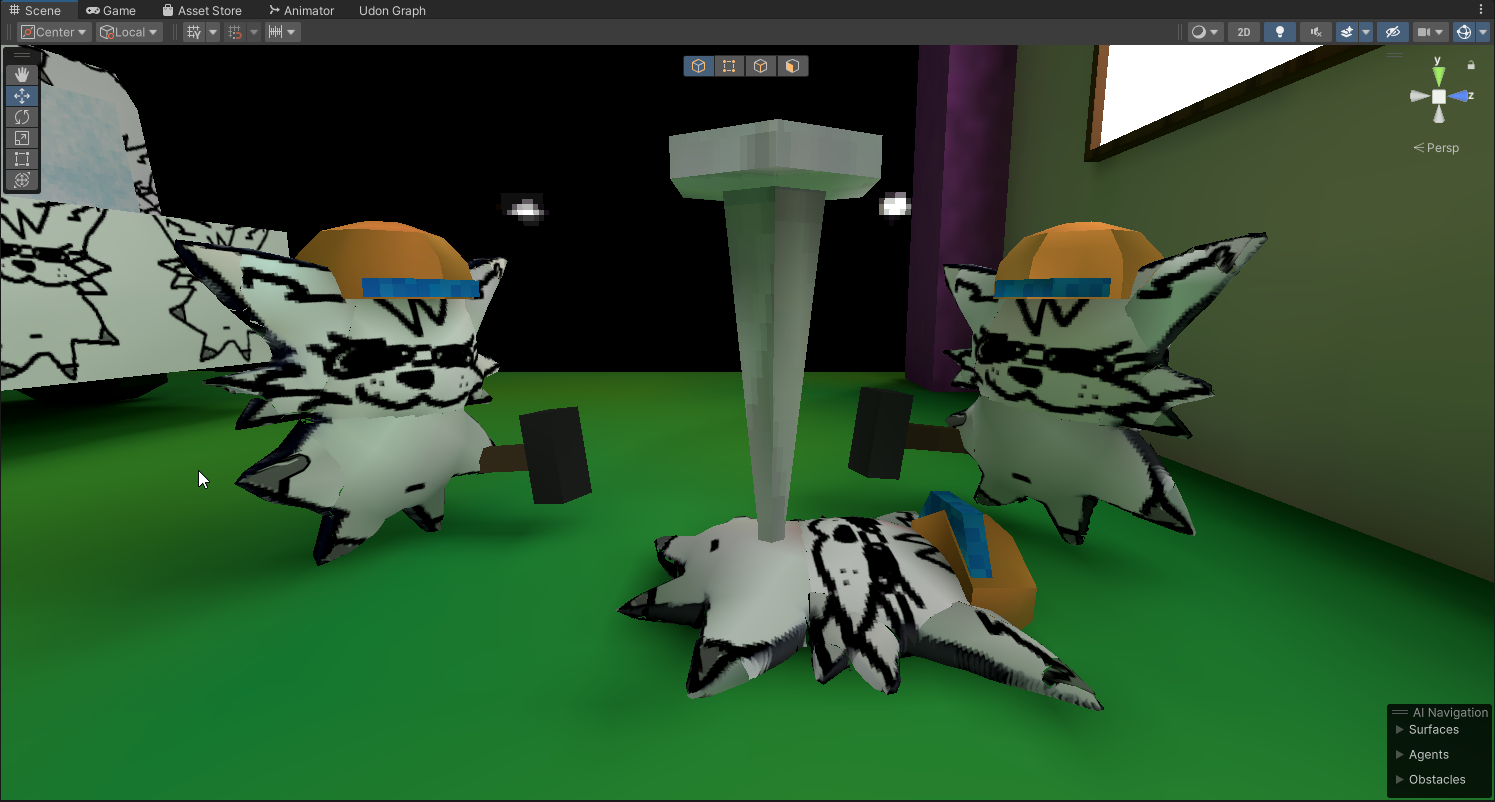Select the Transform tool

click(x=22, y=180)
